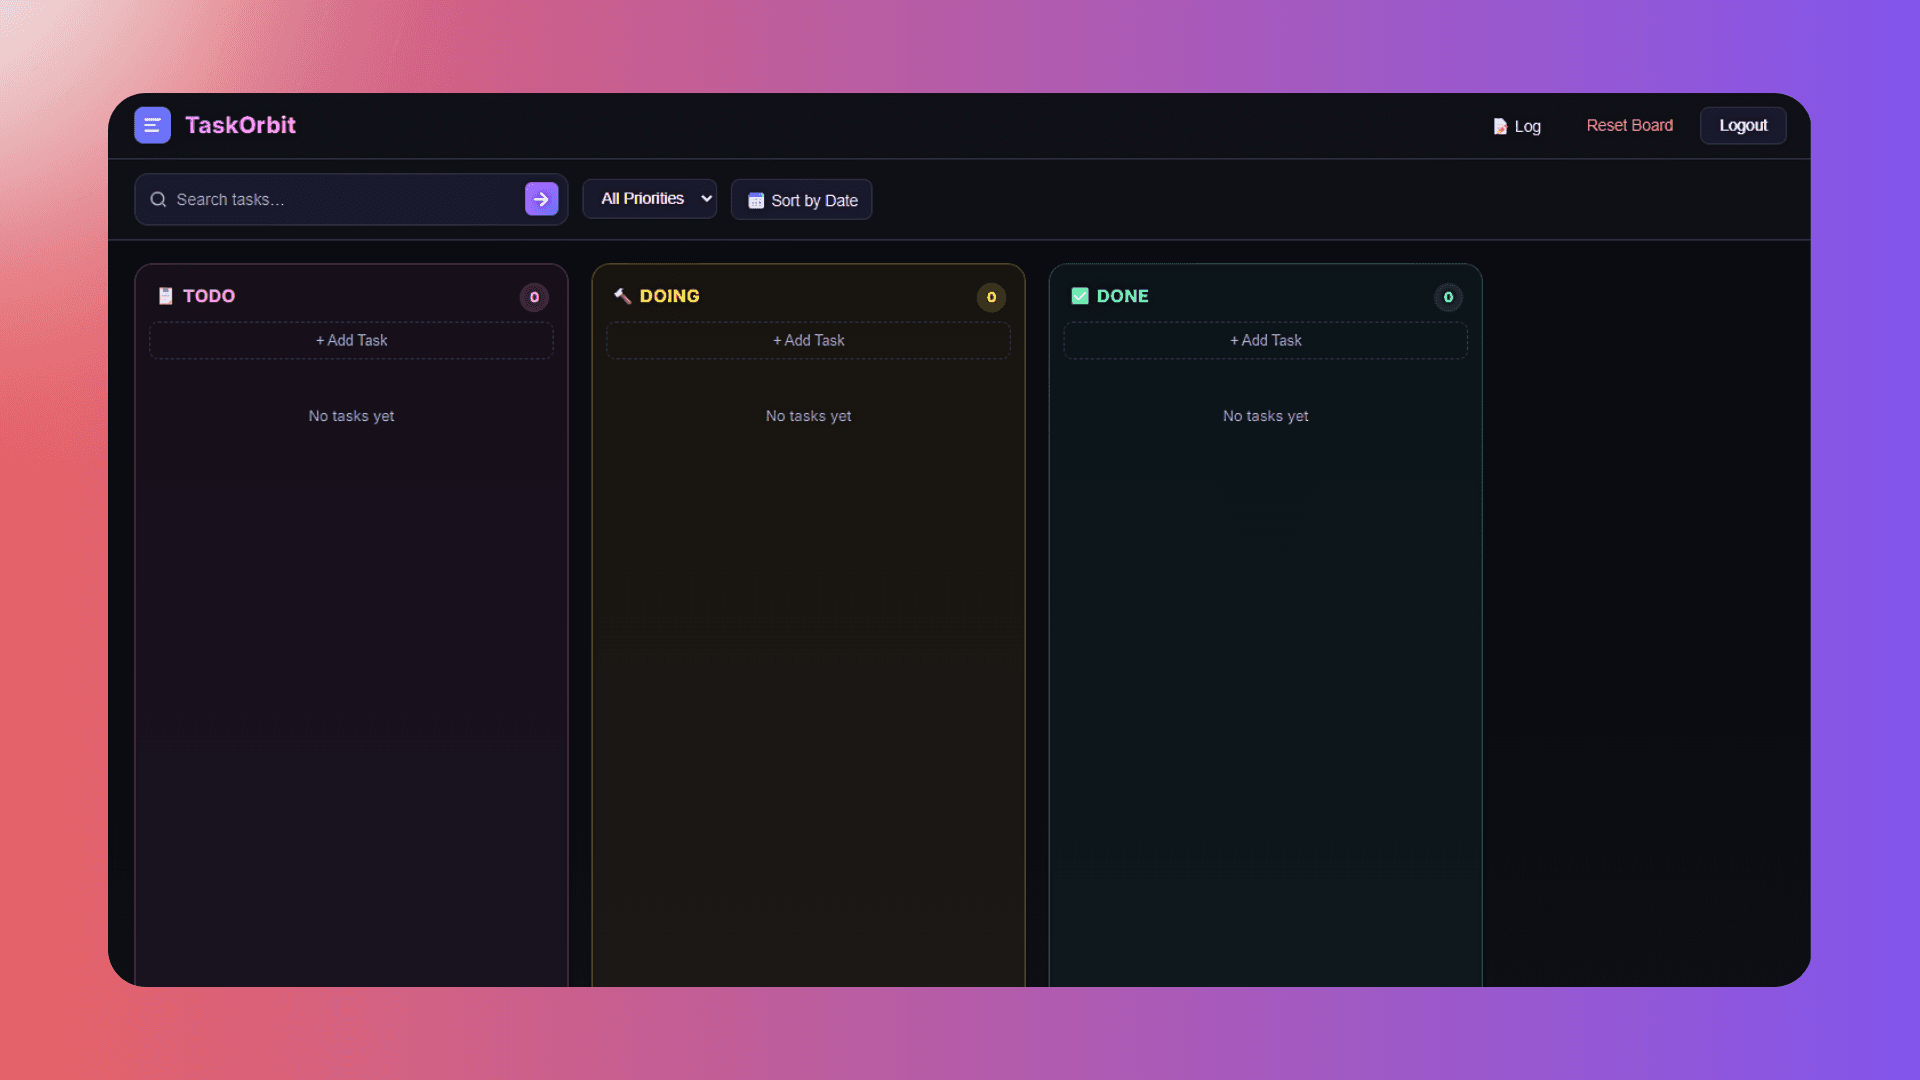The height and width of the screenshot is (1080, 1920).
Task: Click the Log document icon
Action: (1500, 127)
